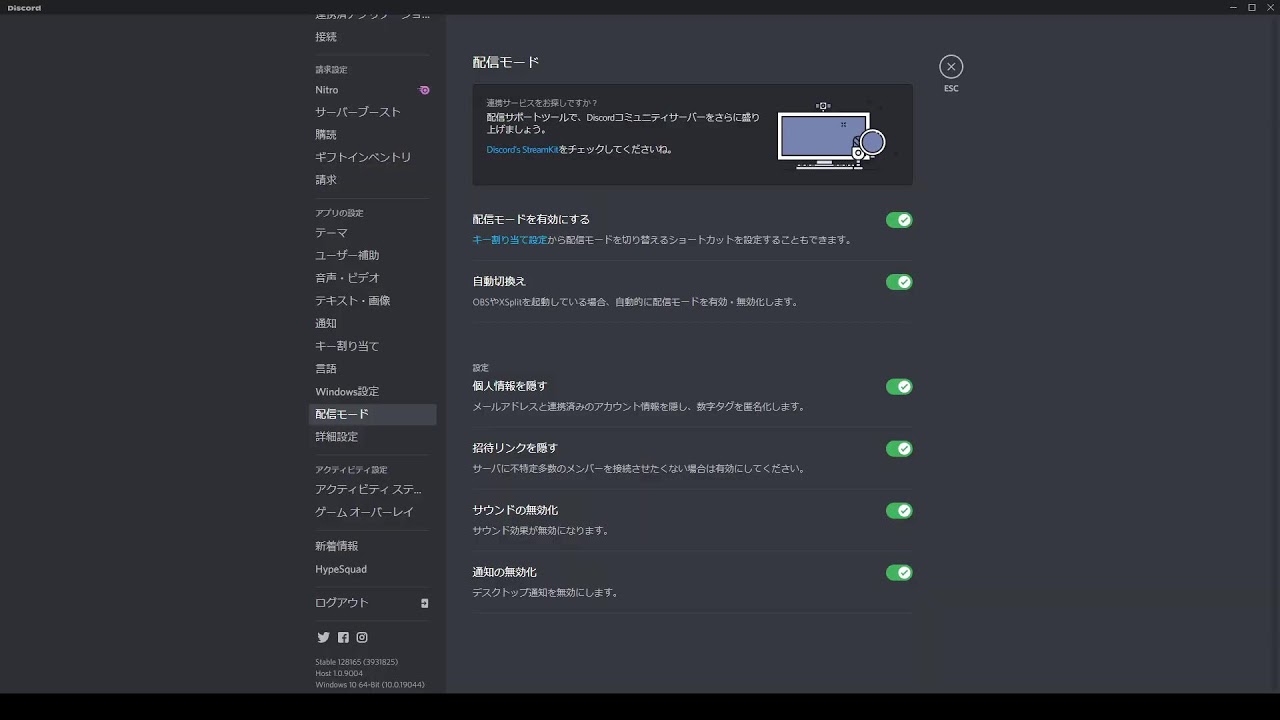This screenshot has height=720, width=1280.
Task: Open Discord's Facebook page icon
Action: click(x=343, y=637)
